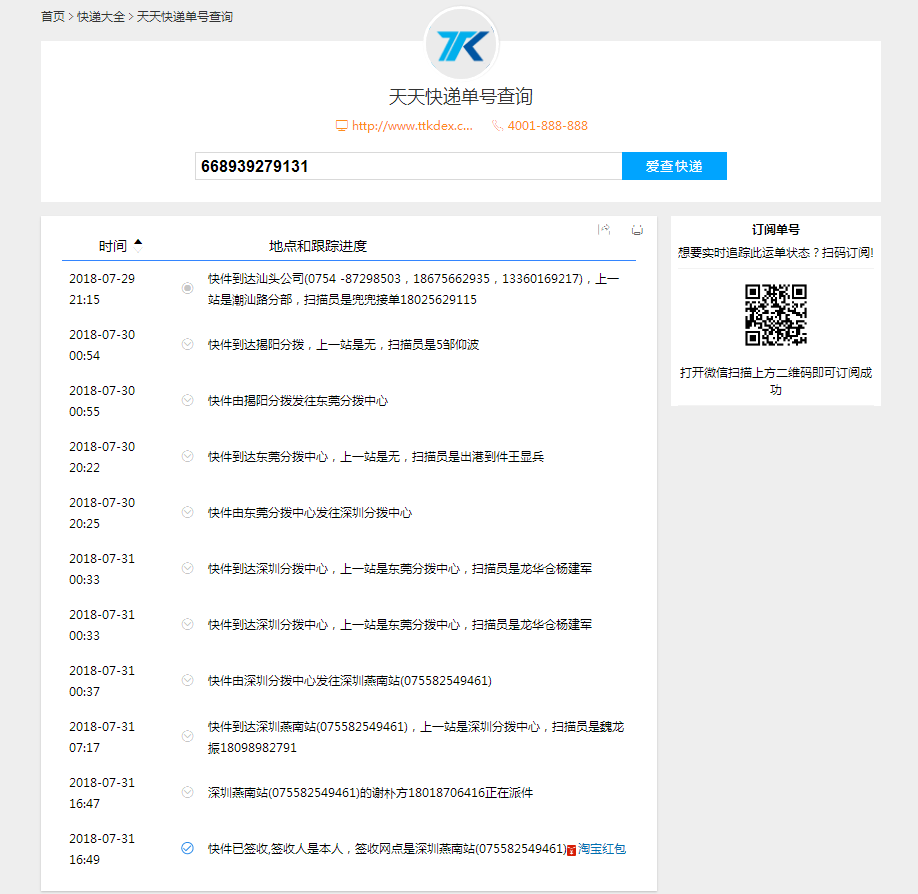This screenshot has width=918, height=894.
Task: Click the monitor icon before the website URL
Action: click(x=341, y=125)
